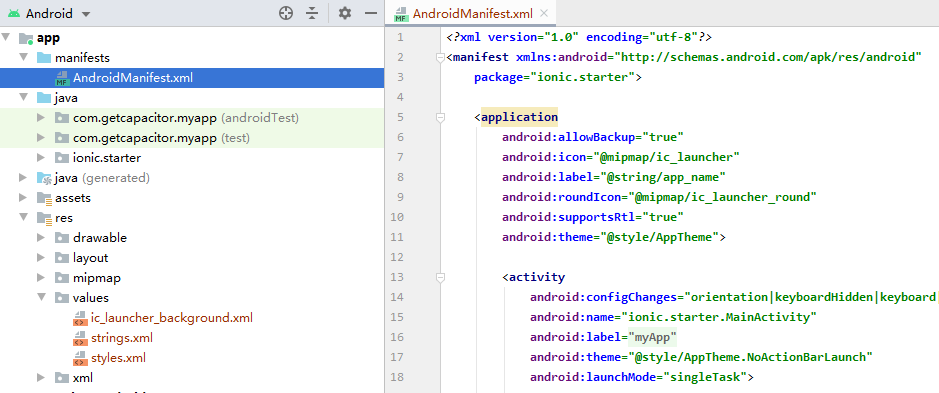
Task: Expand the layout folder
Action: (41, 258)
